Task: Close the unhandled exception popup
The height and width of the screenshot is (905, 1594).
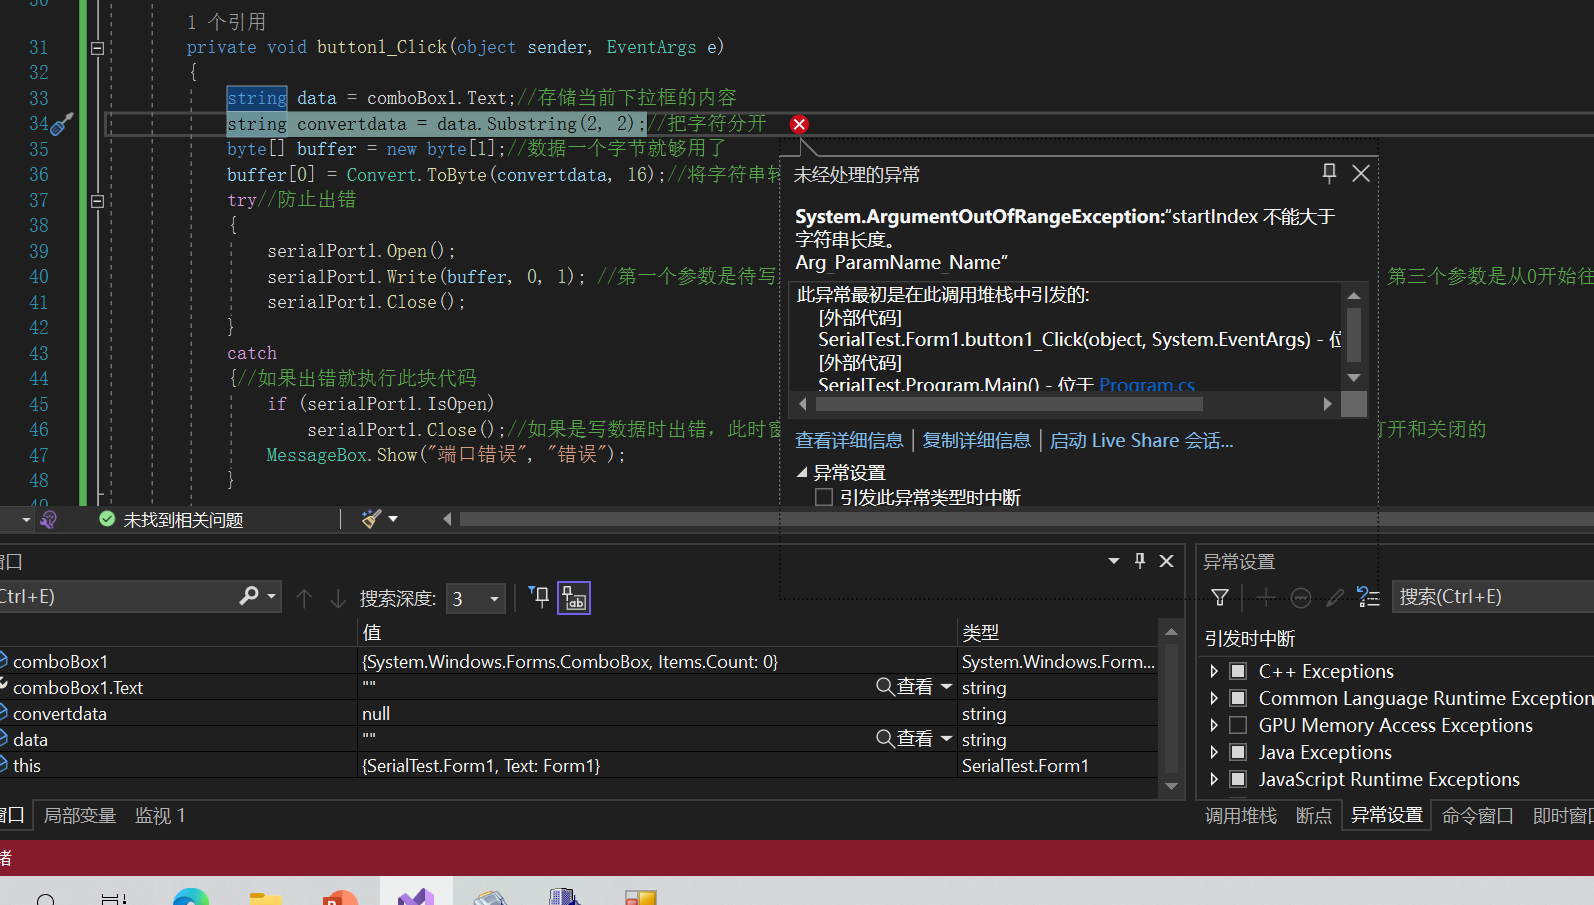Action: coord(1361,173)
